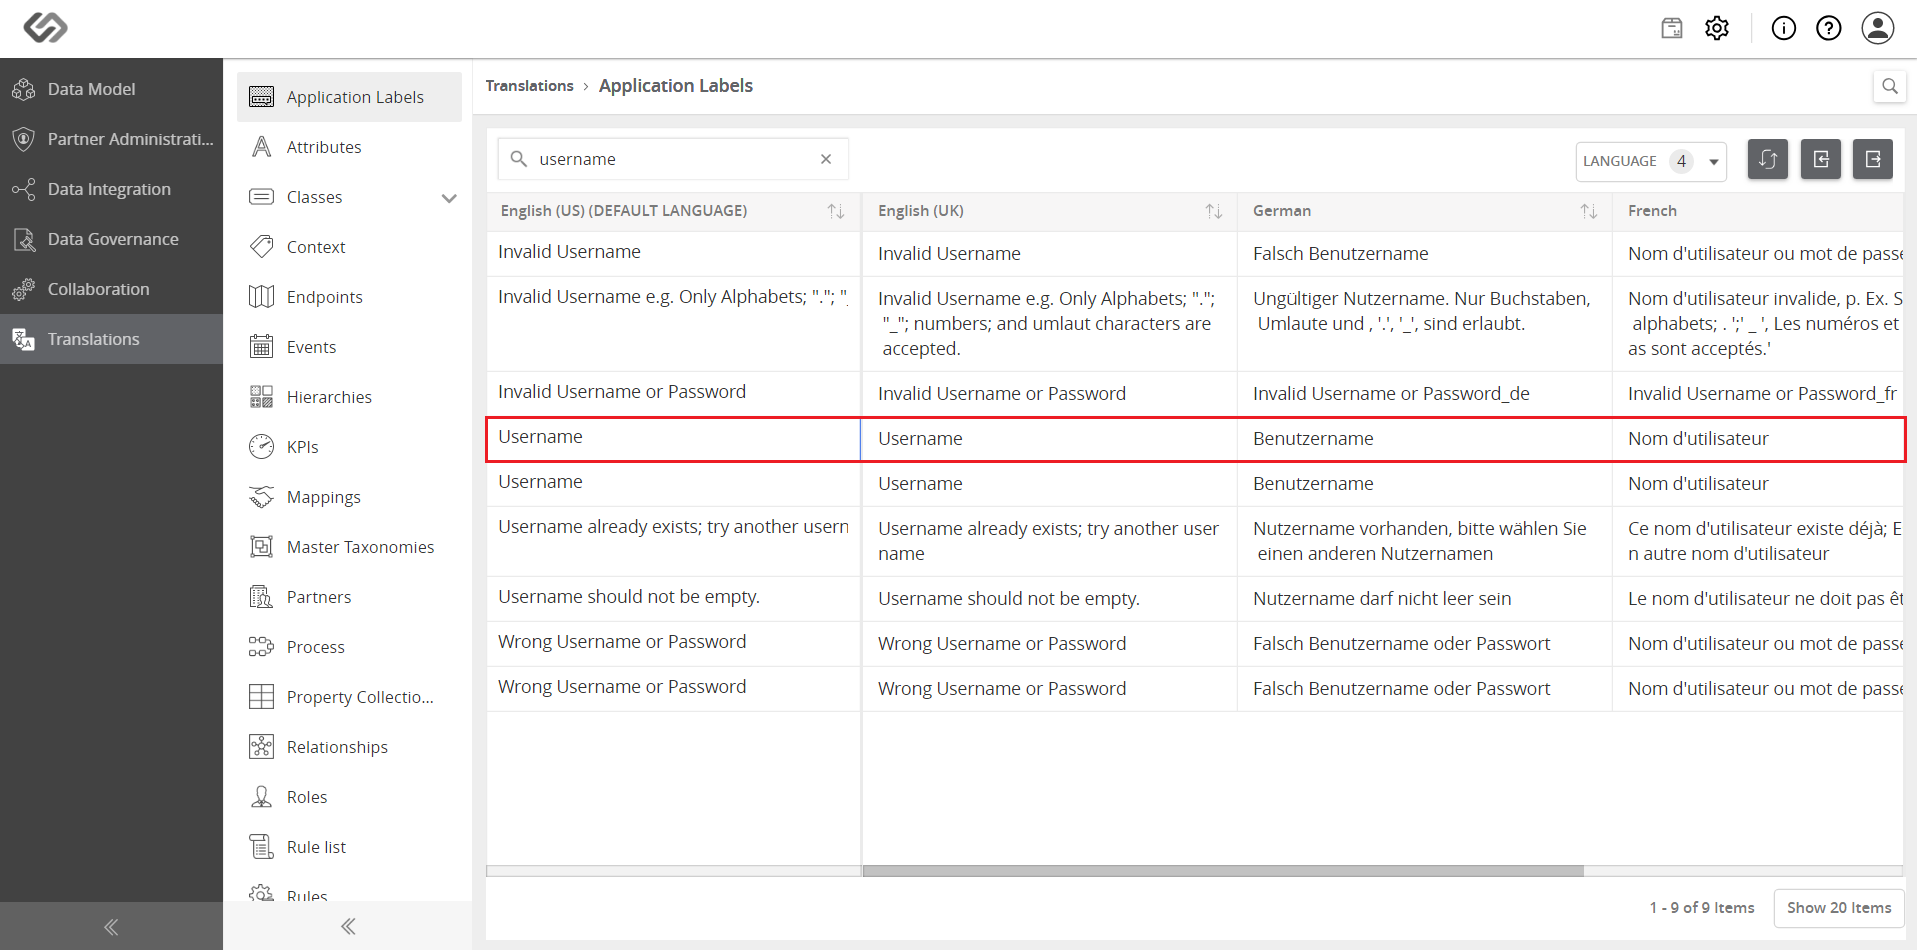Open Partners menu item
This screenshot has width=1917, height=950.
click(349, 597)
